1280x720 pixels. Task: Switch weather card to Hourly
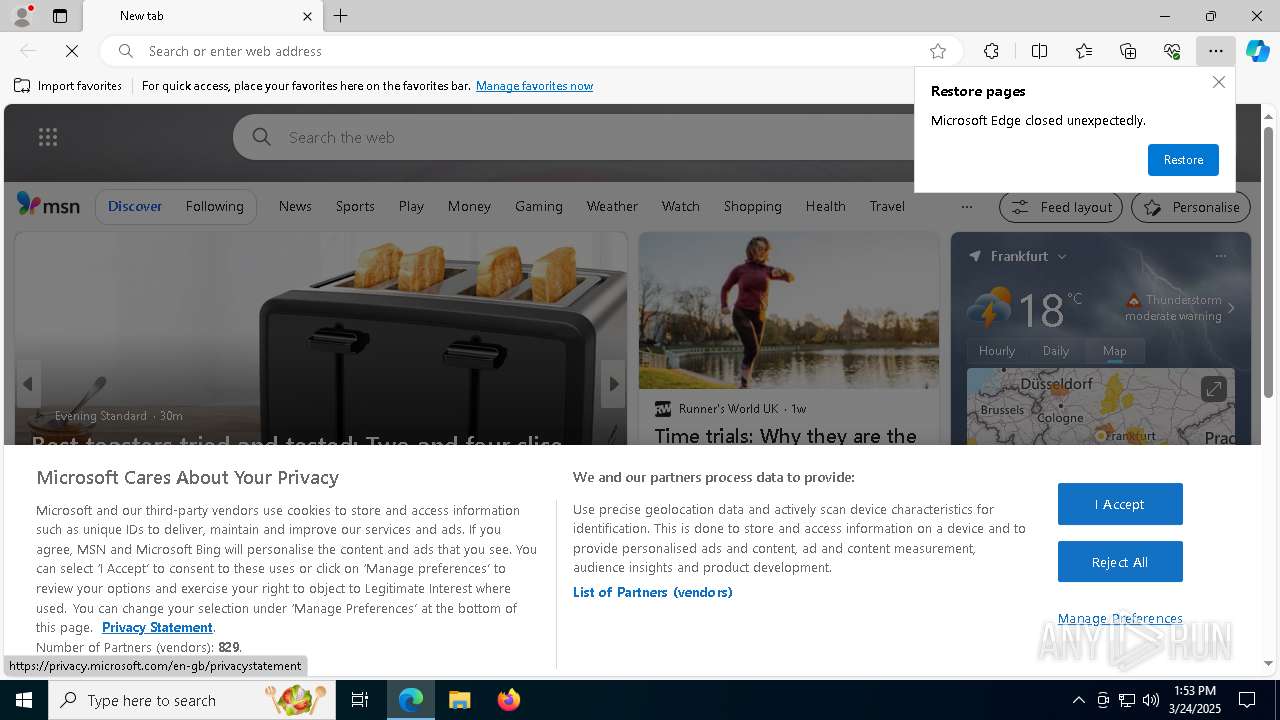click(997, 351)
